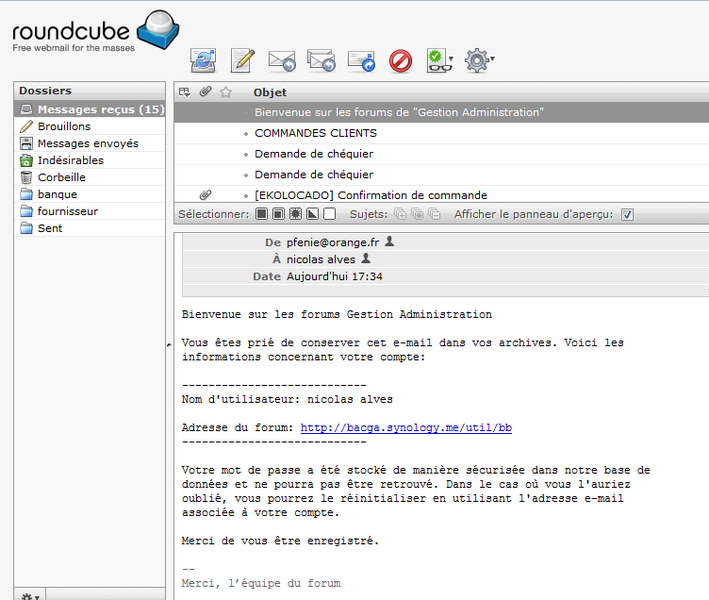Click the Dossiers panel header

pos(90,91)
